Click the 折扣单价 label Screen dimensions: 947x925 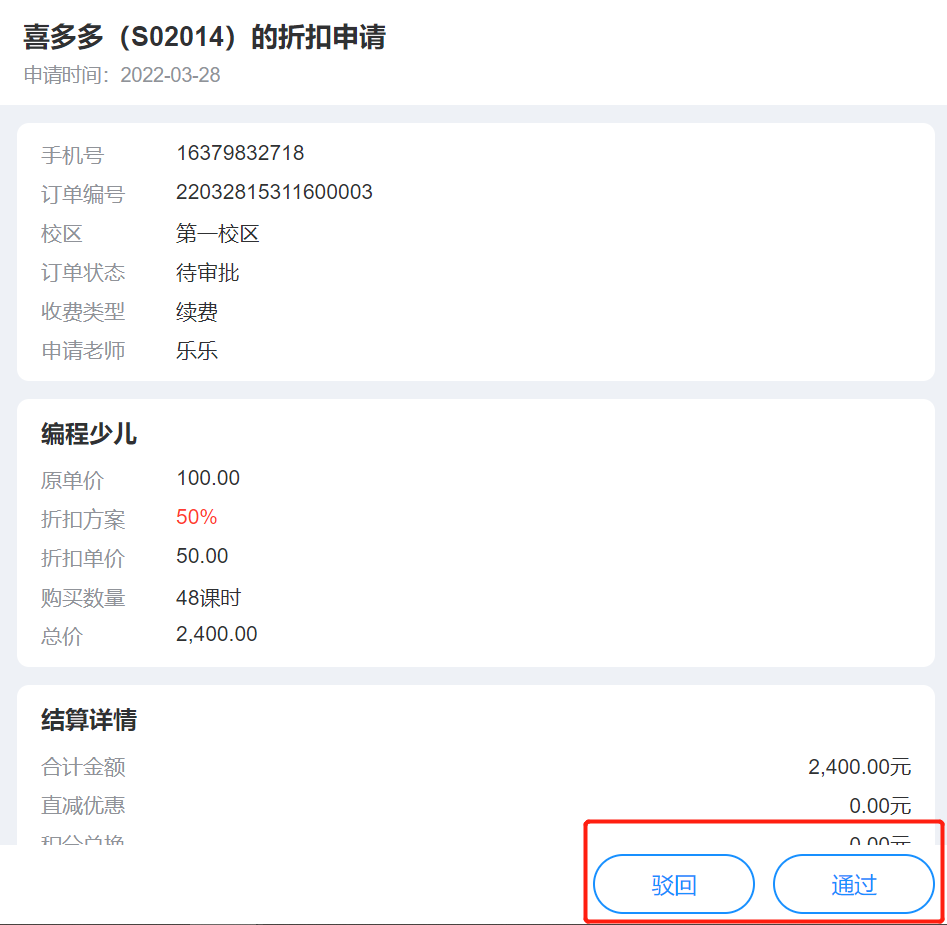83,558
